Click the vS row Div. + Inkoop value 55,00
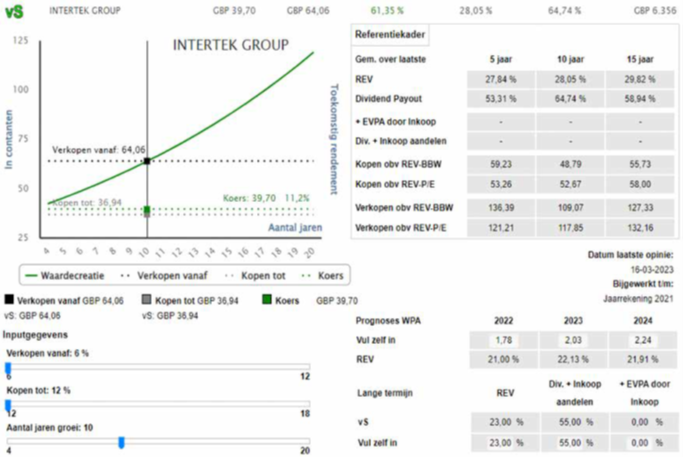Image resolution: width=683 pixels, height=457 pixels. 570,422
